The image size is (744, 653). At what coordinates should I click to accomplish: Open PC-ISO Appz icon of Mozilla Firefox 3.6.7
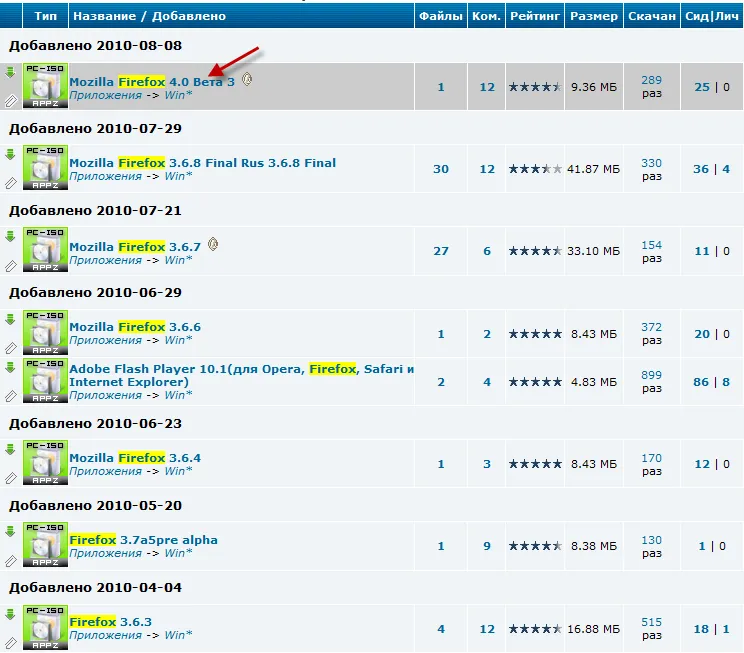pos(45,250)
